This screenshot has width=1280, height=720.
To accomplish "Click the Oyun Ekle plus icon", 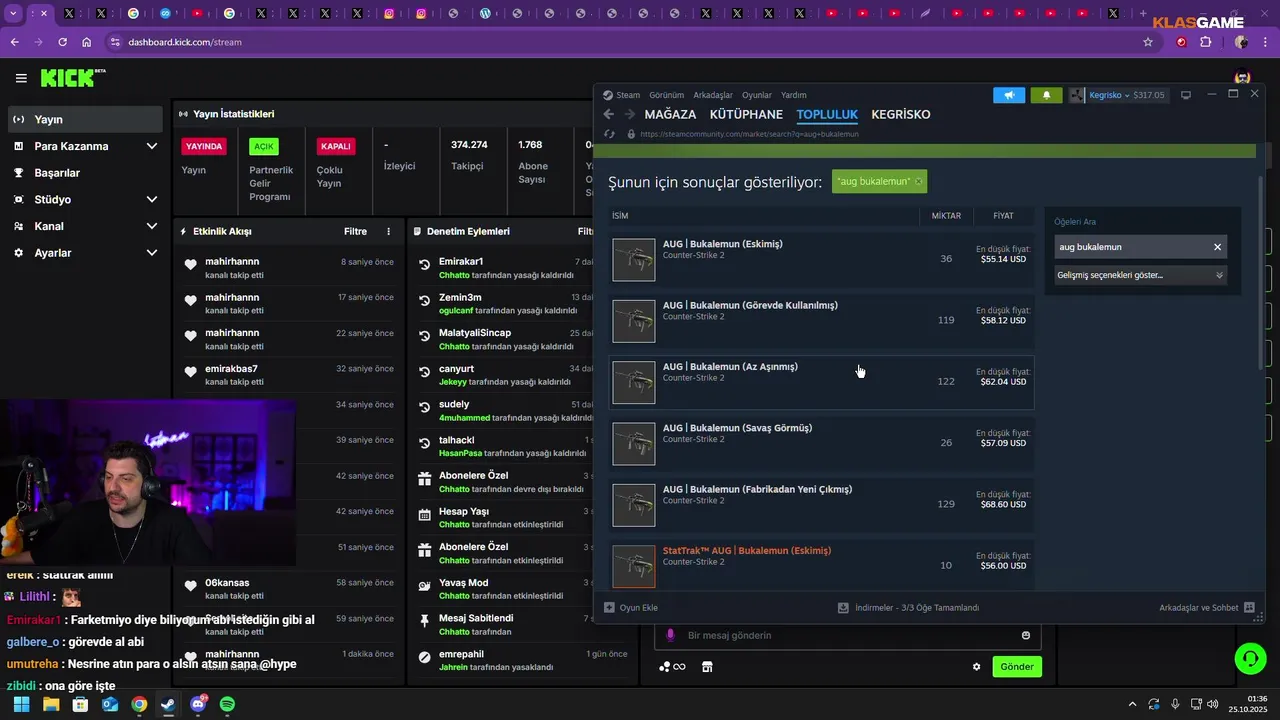I will (x=609, y=607).
